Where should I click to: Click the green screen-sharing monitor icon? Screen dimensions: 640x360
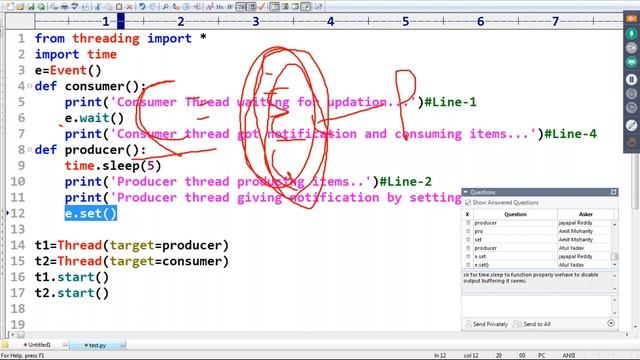pyautogui.click(x=631, y=62)
